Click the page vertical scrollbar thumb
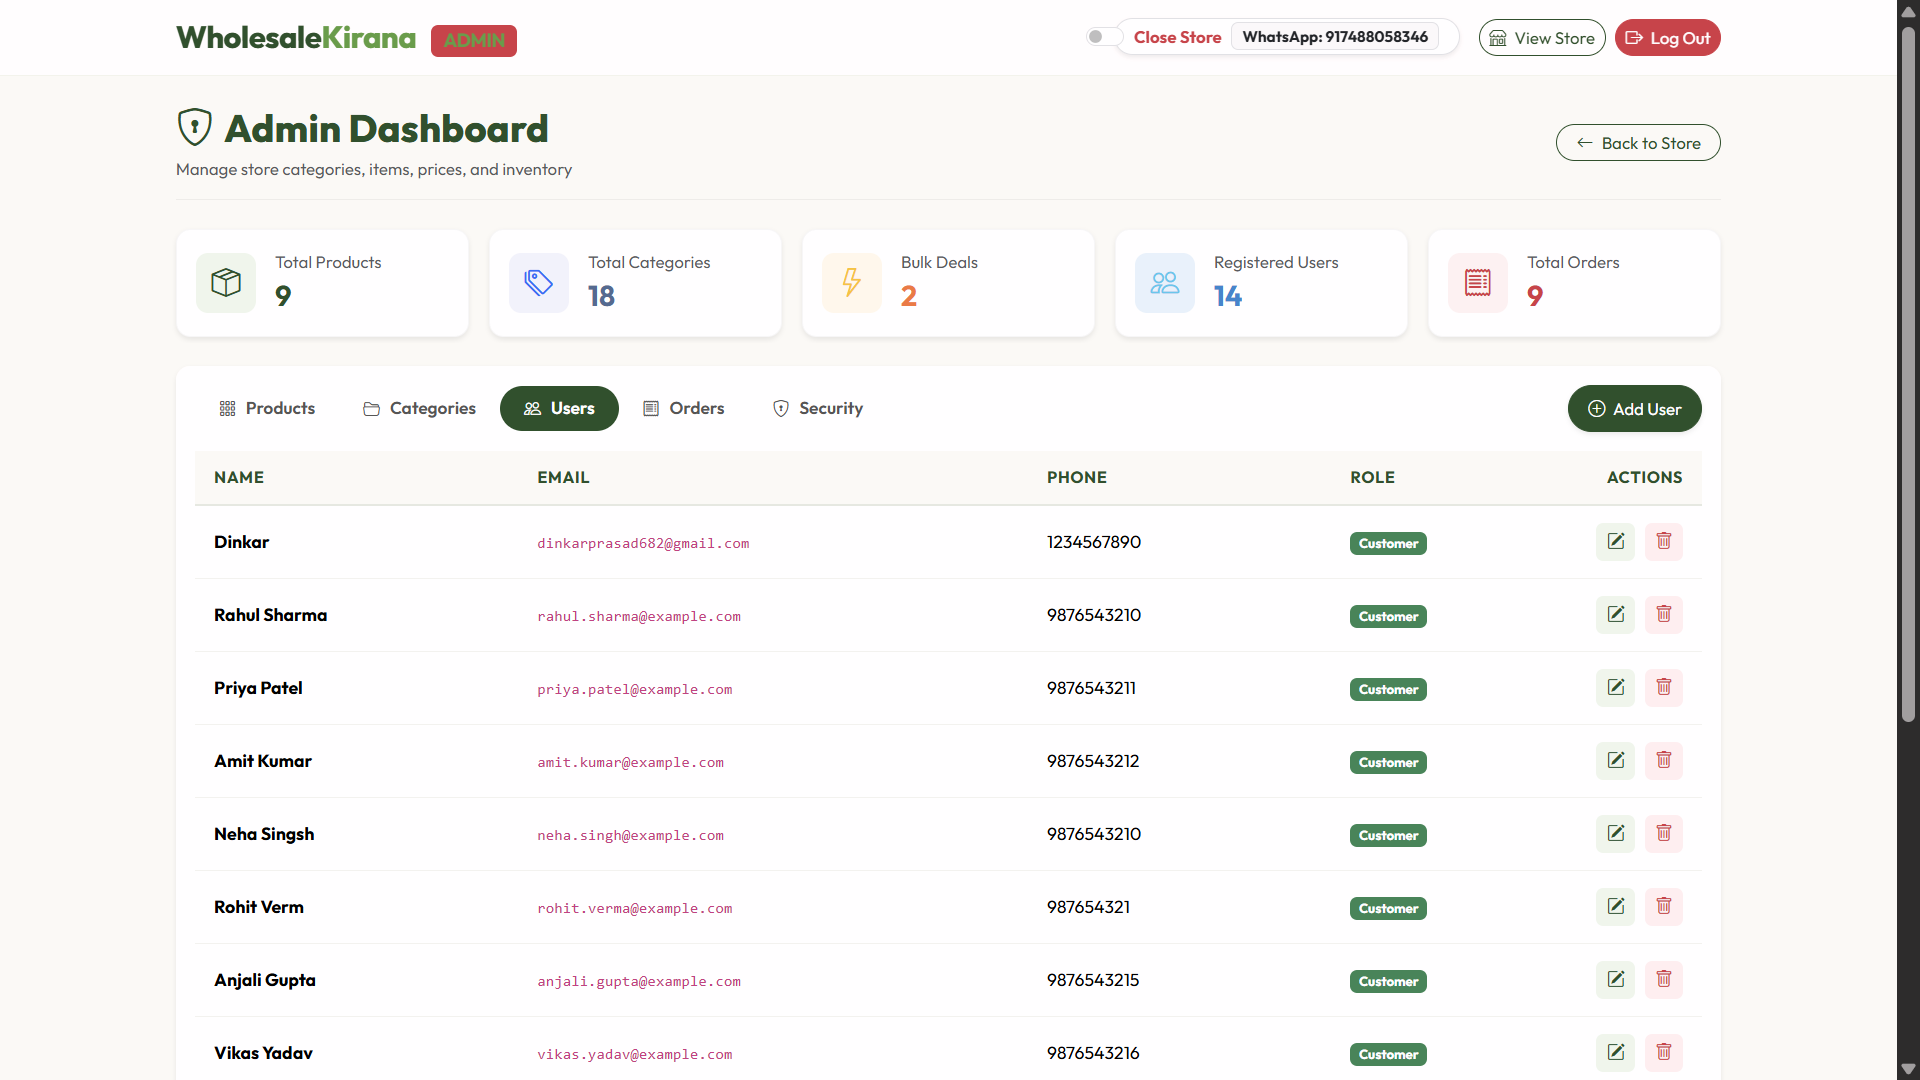 pos(1908,375)
